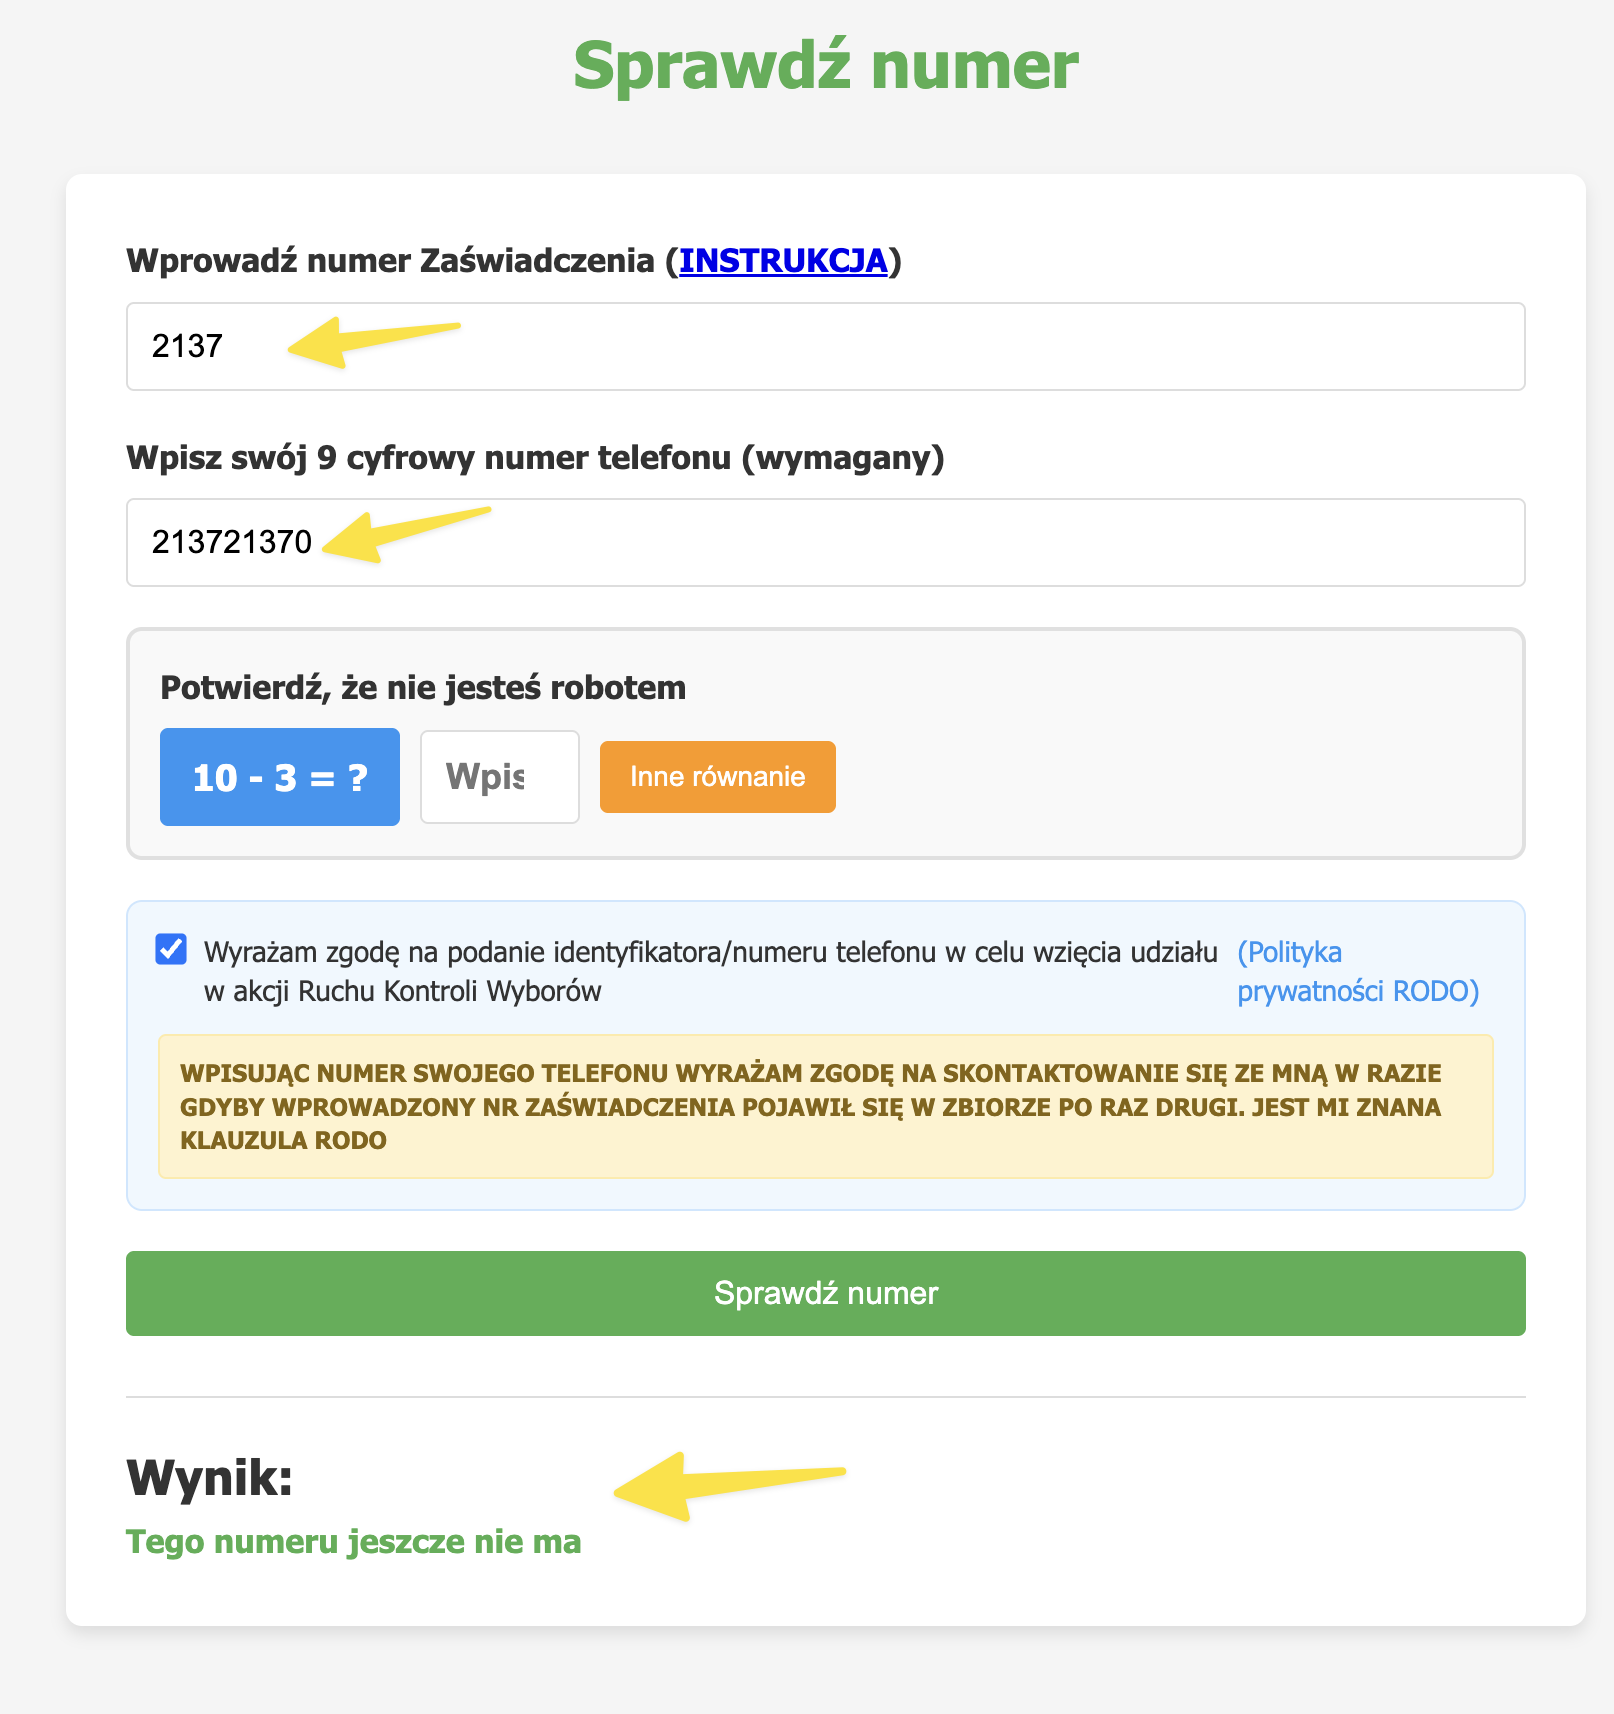Click the INSTRUKCJA link
This screenshot has height=1714, width=1614.
tap(783, 261)
